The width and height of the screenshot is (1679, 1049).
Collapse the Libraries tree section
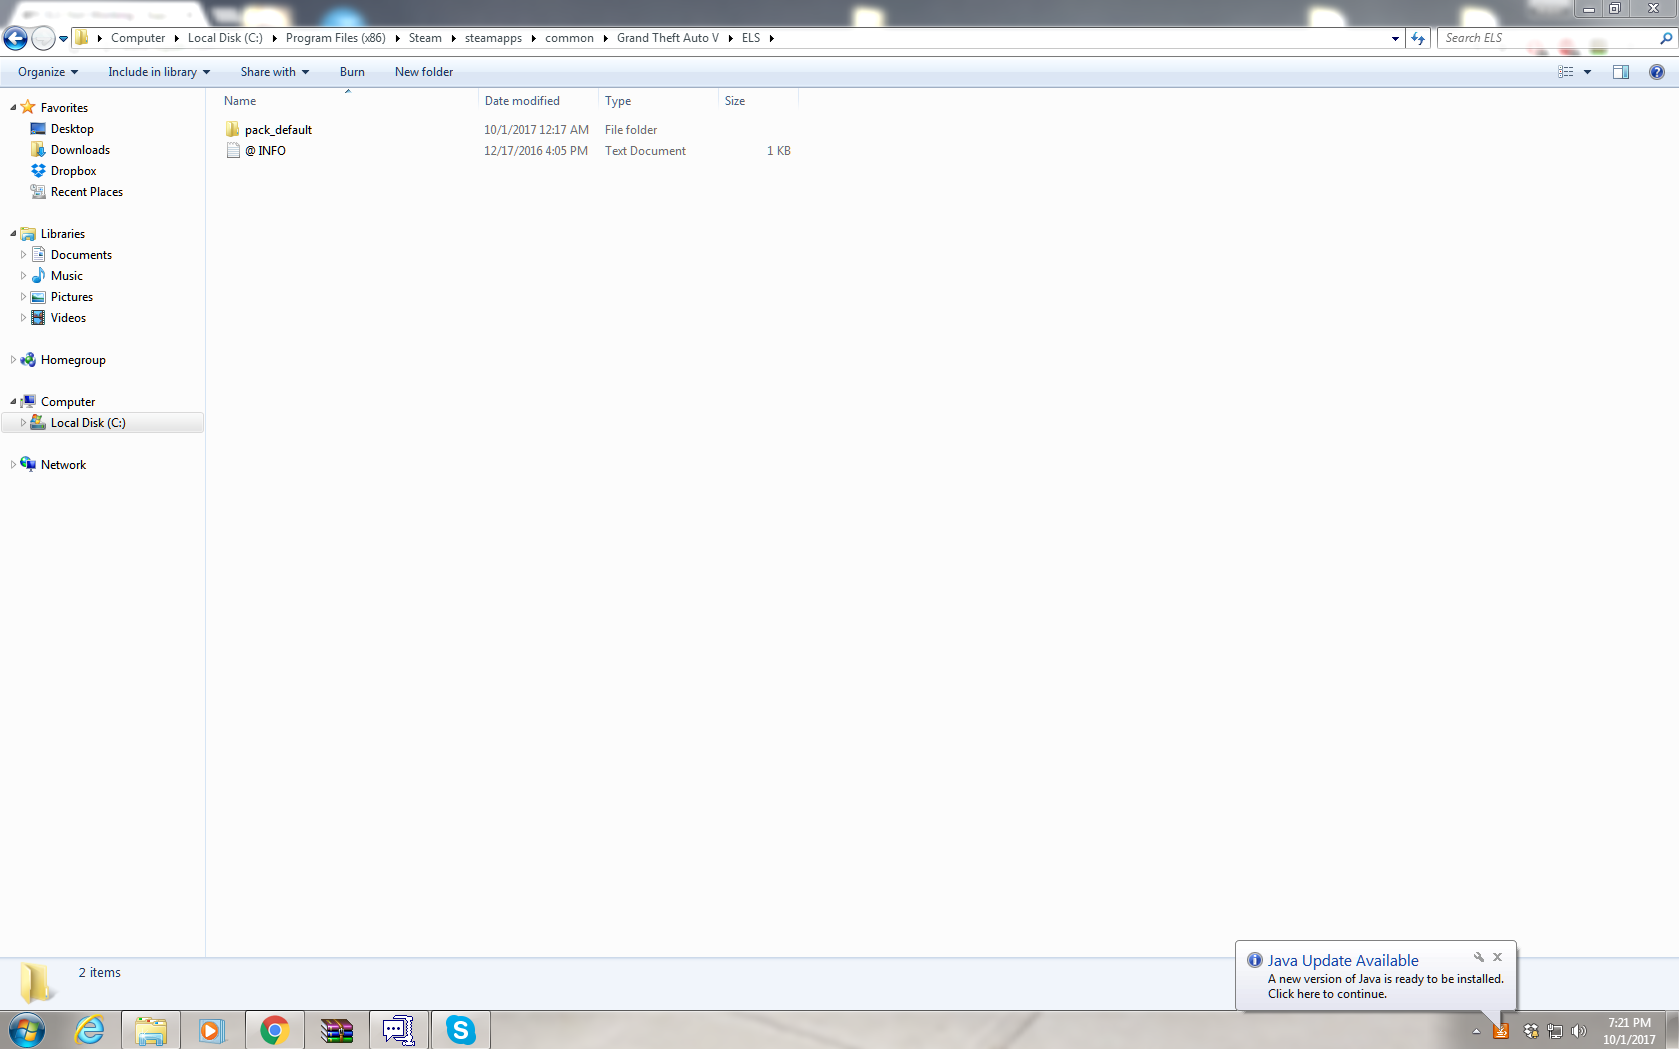point(13,234)
